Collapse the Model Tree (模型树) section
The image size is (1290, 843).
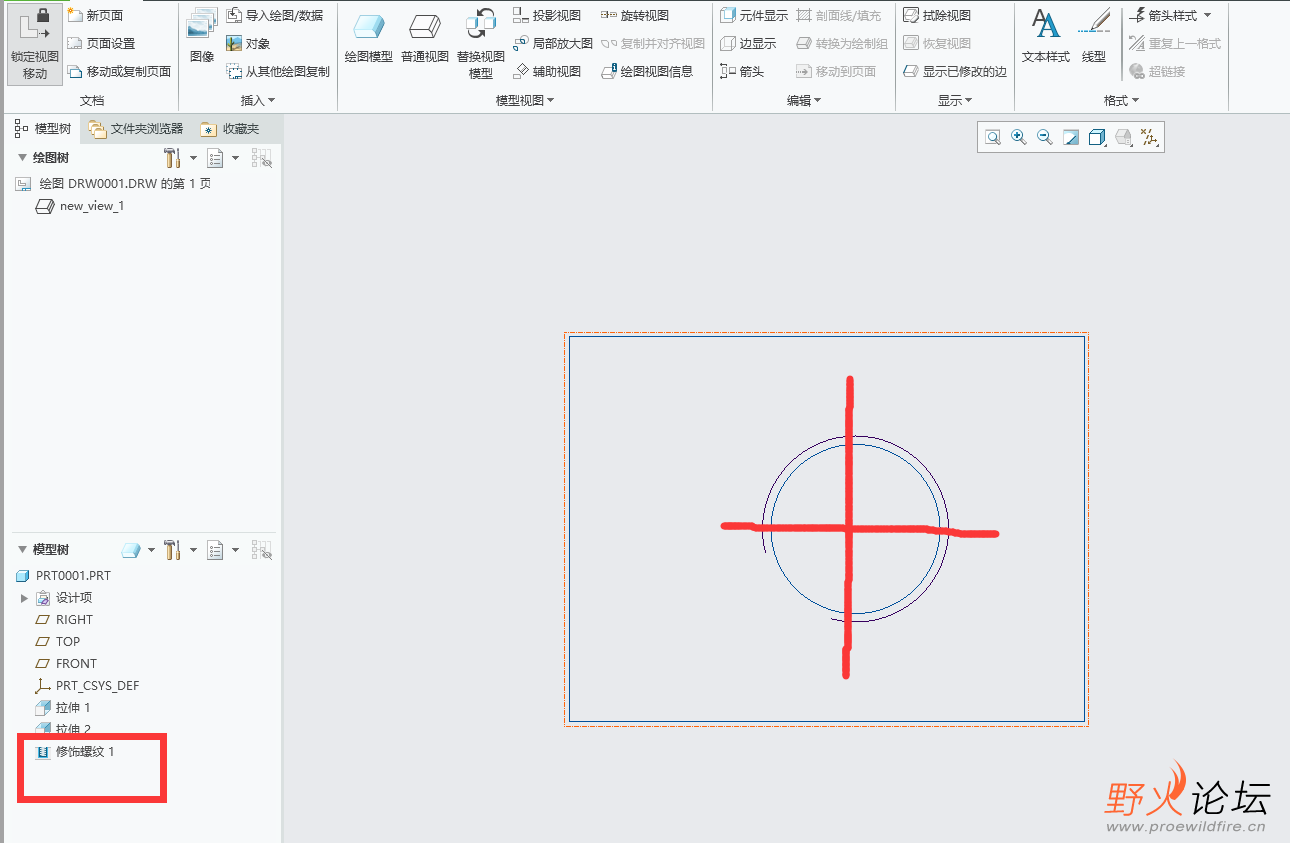(23, 550)
